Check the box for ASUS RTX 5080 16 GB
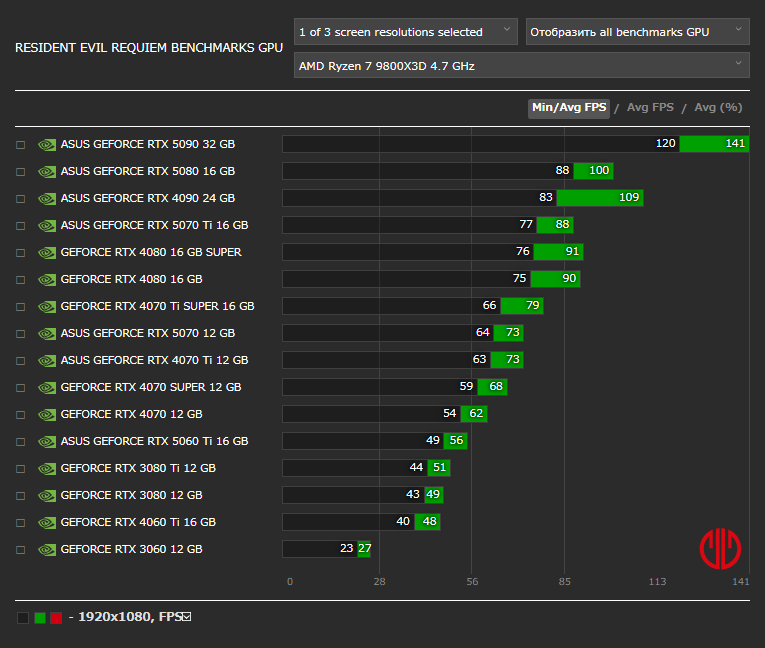The height and width of the screenshot is (648, 765). (x=20, y=171)
